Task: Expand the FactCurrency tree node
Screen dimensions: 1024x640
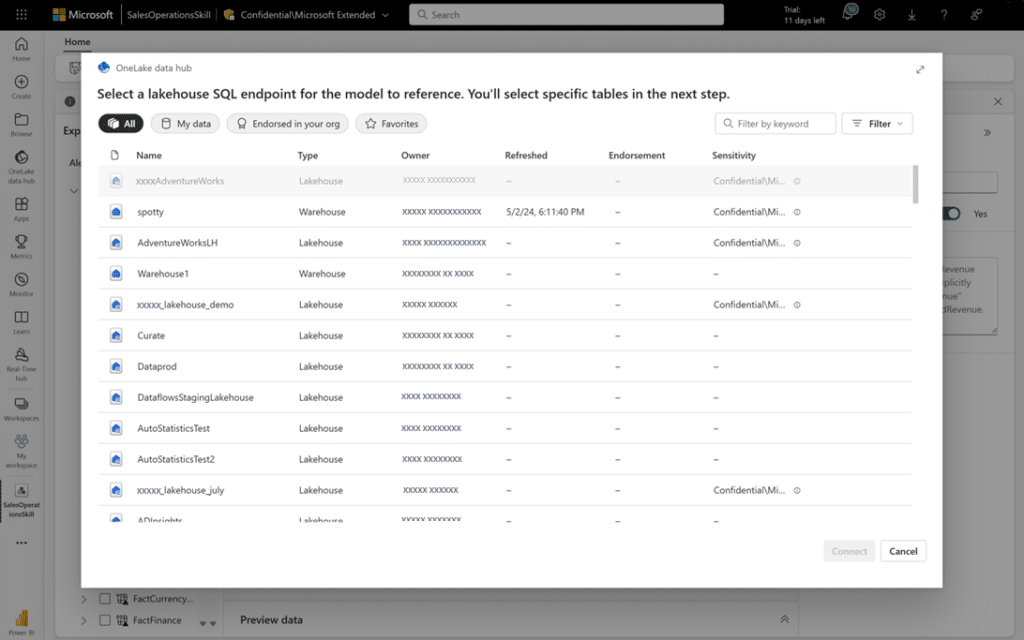Action: (x=84, y=598)
